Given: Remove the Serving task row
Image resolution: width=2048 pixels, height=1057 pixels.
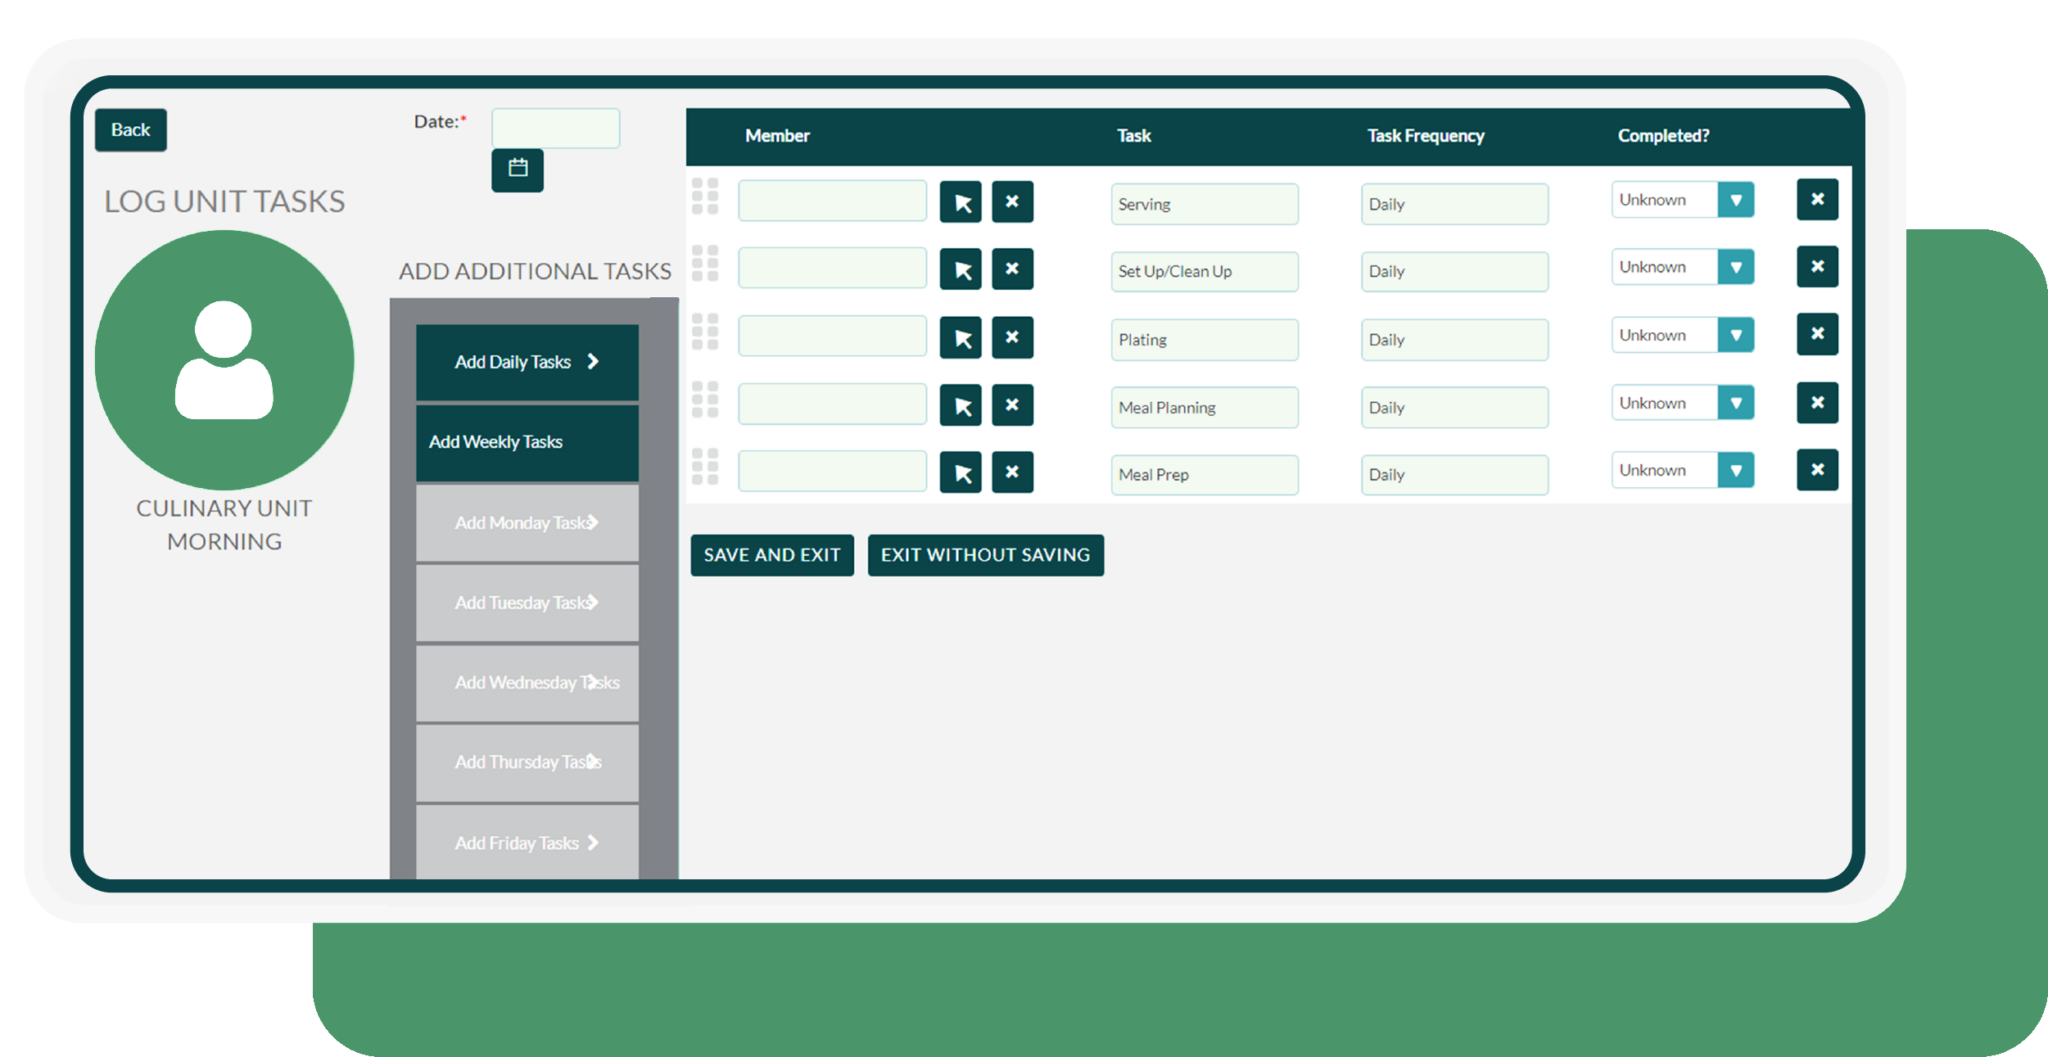Looking at the screenshot, I should (x=1817, y=199).
